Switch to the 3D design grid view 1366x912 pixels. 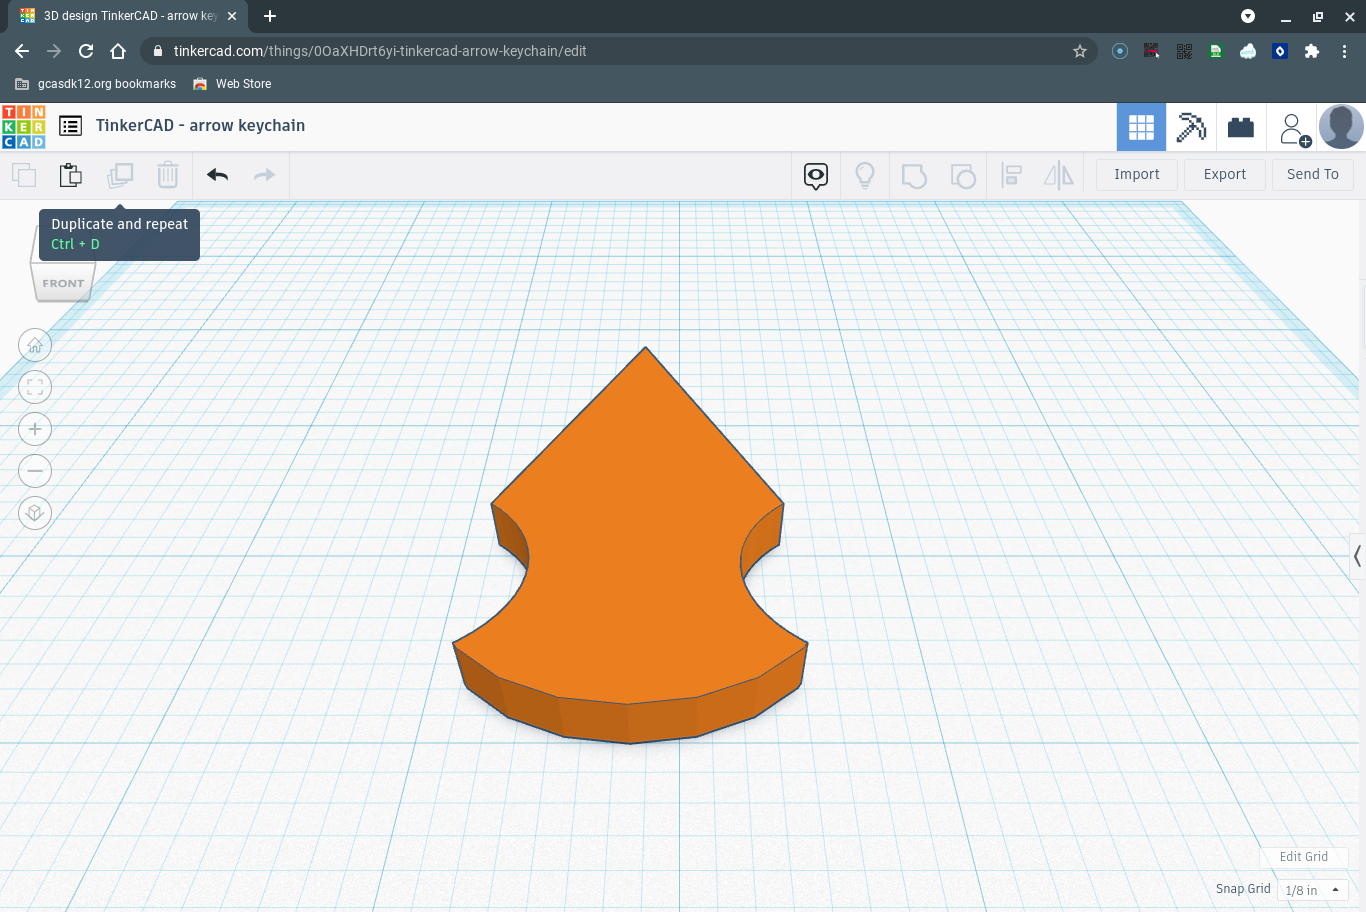(1141, 127)
